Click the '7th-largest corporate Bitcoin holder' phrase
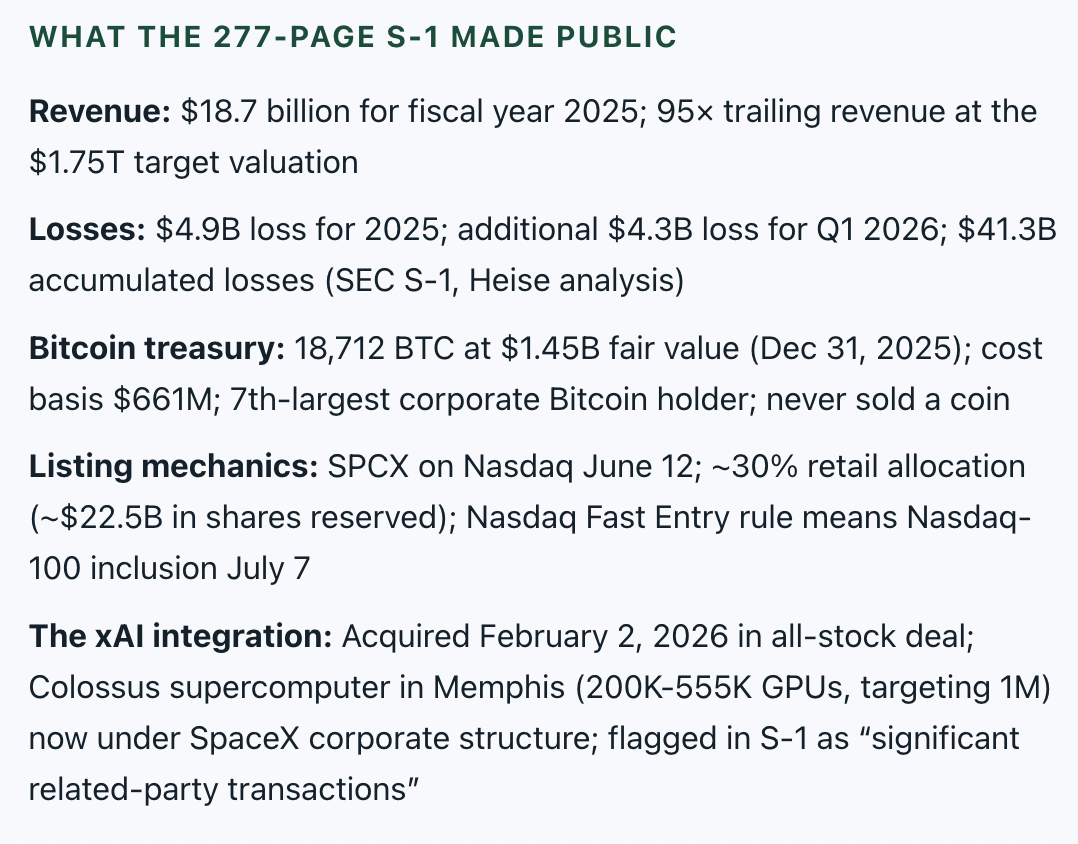Viewport: 1078px width, 844px height. [x=489, y=399]
